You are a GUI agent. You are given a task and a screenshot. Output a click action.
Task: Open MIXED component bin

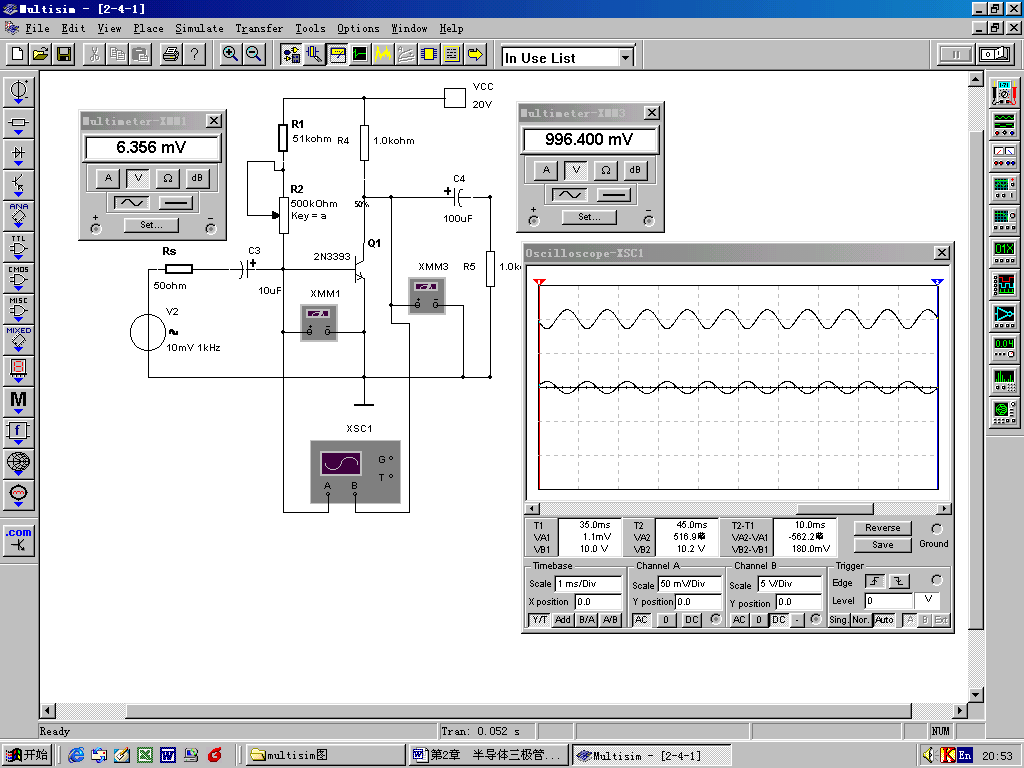[18, 340]
